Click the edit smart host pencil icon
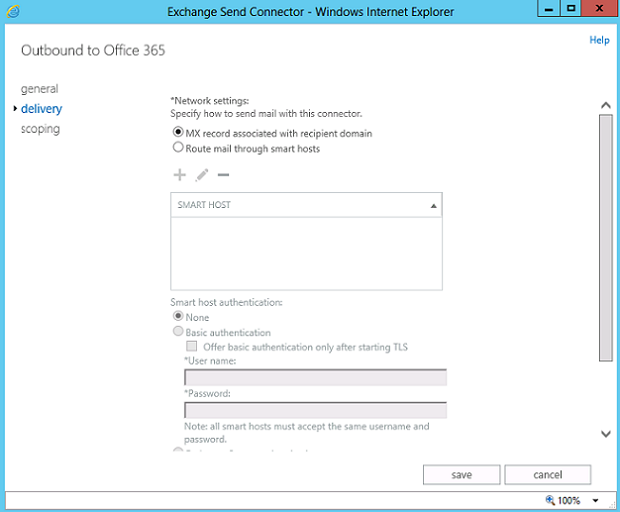The width and height of the screenshot is (620, 512). pos(202,175)
